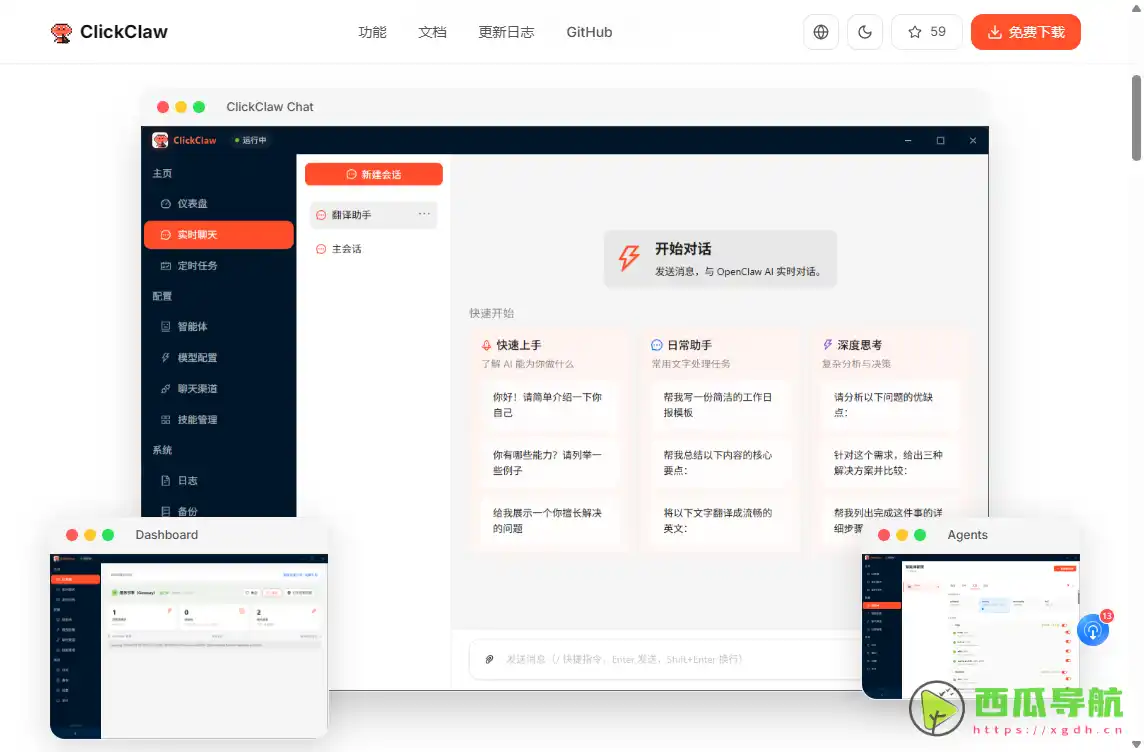1144x752 pixels.
Task: Choose prompt 给我展示一个你擅长解决的问题
Action: tap(549, 520)
